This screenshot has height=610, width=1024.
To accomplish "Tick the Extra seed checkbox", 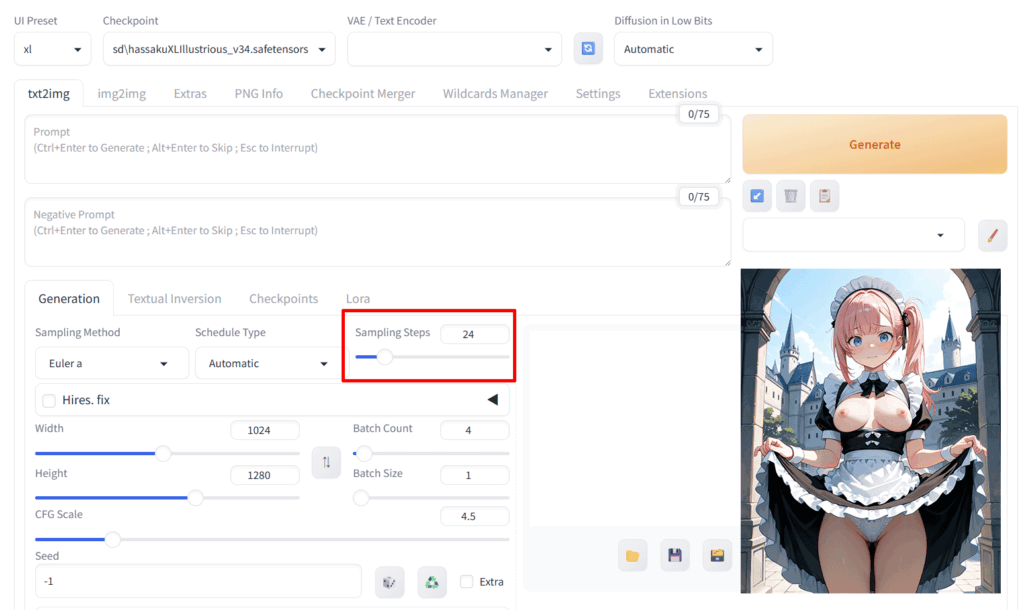I will point(466,581).
